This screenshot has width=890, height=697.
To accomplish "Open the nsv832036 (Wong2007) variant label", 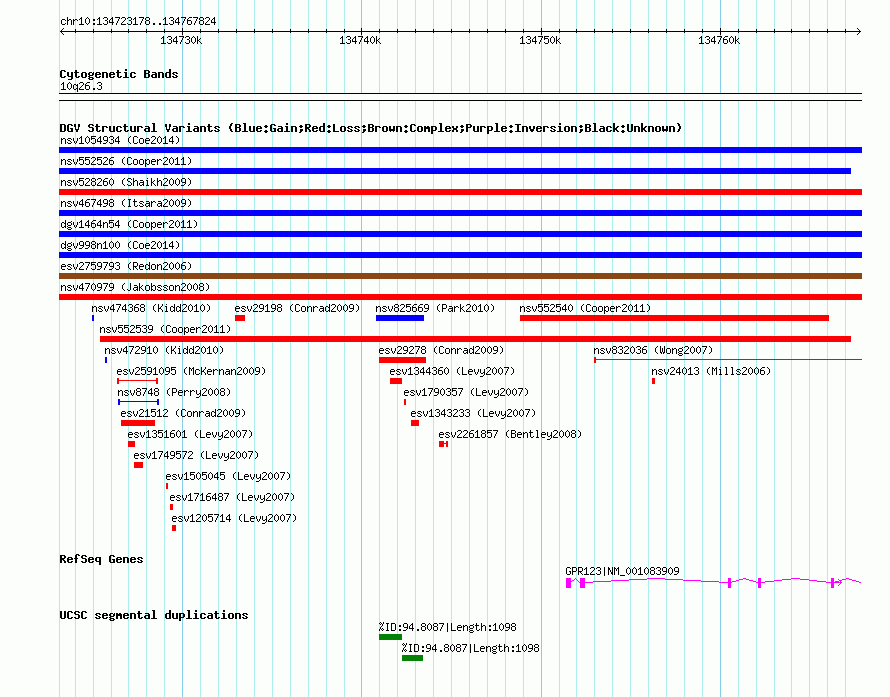I will 653,350.
